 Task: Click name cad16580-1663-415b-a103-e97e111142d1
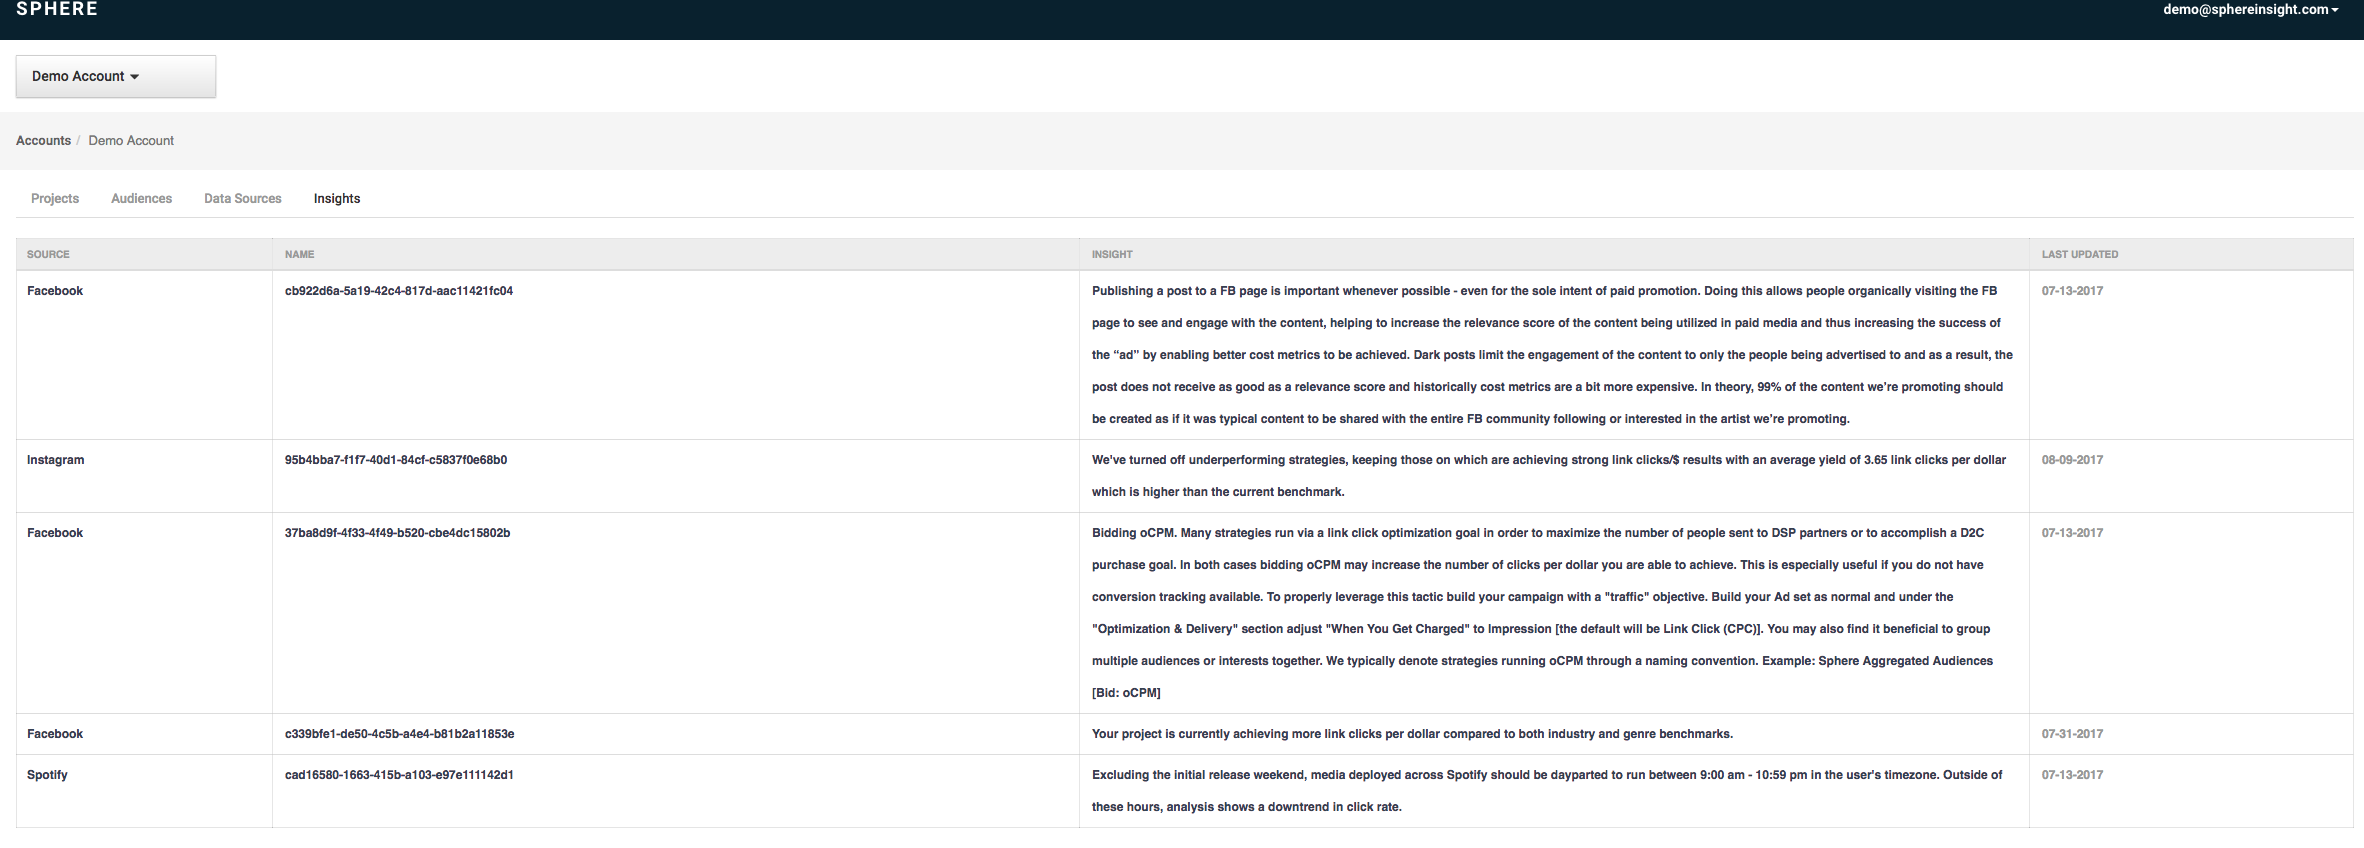point(399,775)
